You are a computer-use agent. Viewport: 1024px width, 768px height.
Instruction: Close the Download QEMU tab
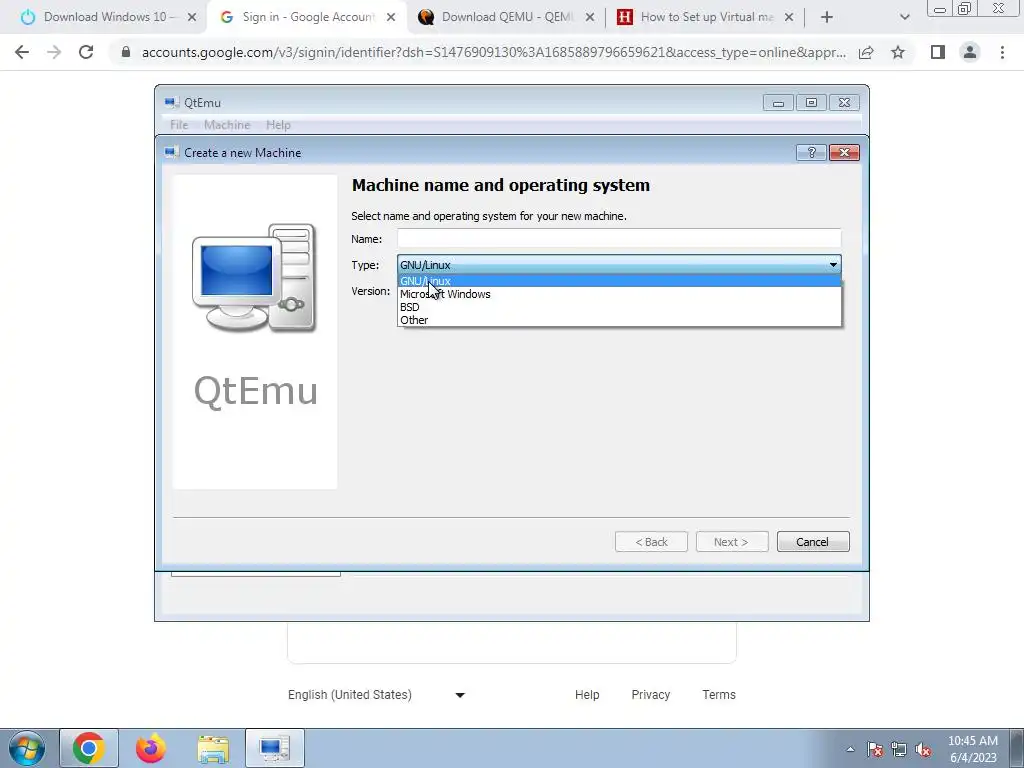(590, 18)
